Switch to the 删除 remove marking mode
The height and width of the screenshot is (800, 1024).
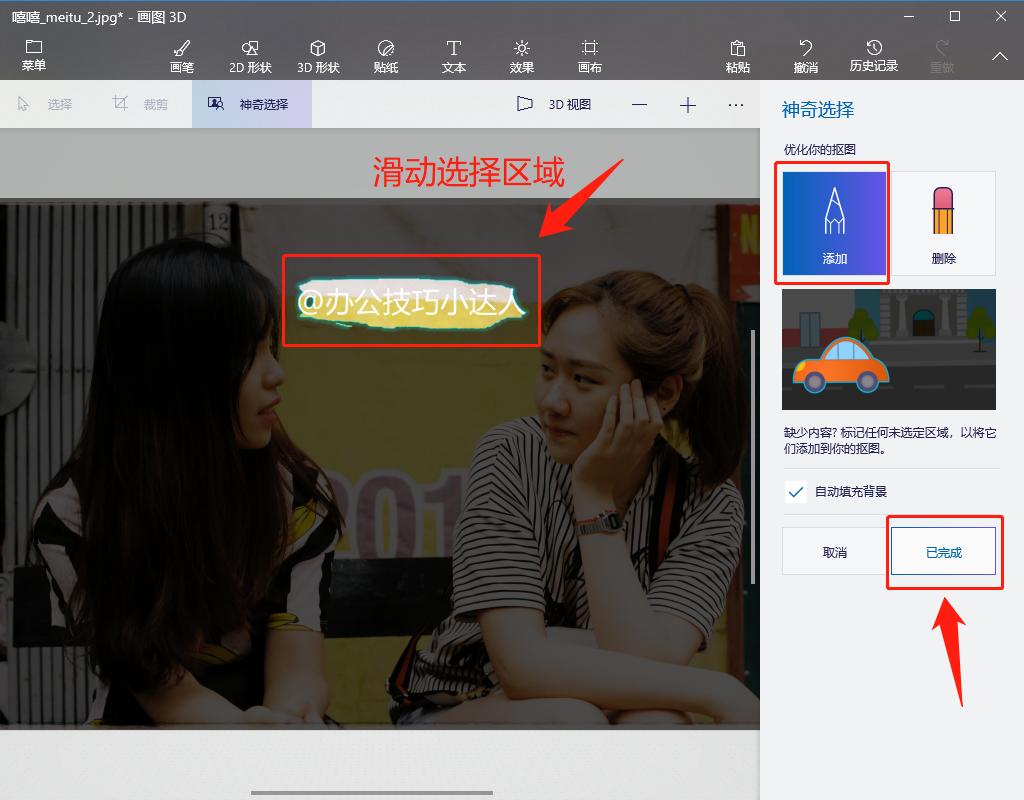coord(944,222)
